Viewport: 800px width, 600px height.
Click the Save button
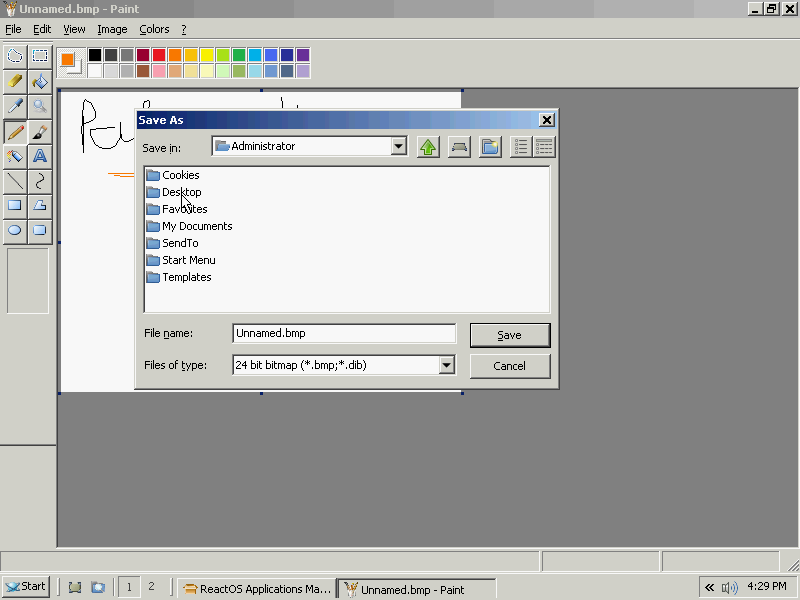click(x=509, y=335)
